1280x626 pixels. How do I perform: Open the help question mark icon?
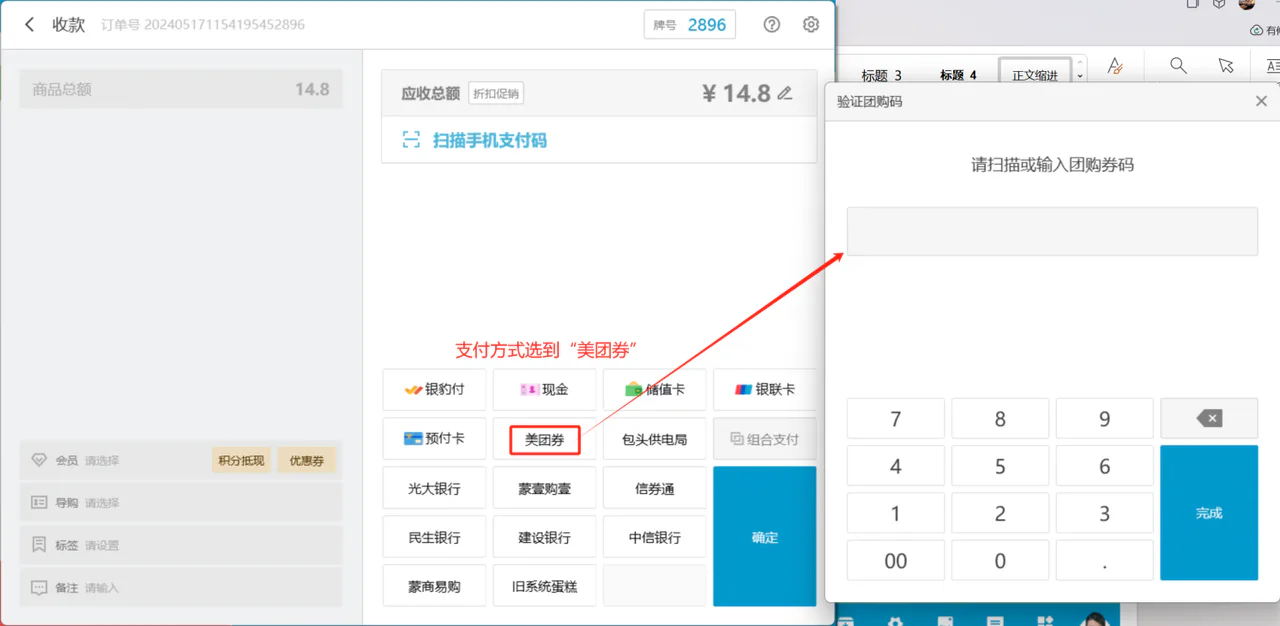[772, 25]
